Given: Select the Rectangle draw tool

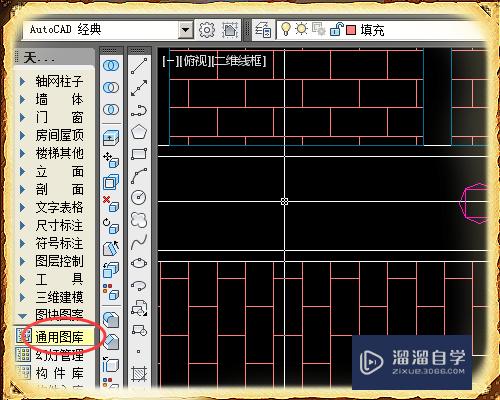Looking at the screenshot, I should click(139, 154).
